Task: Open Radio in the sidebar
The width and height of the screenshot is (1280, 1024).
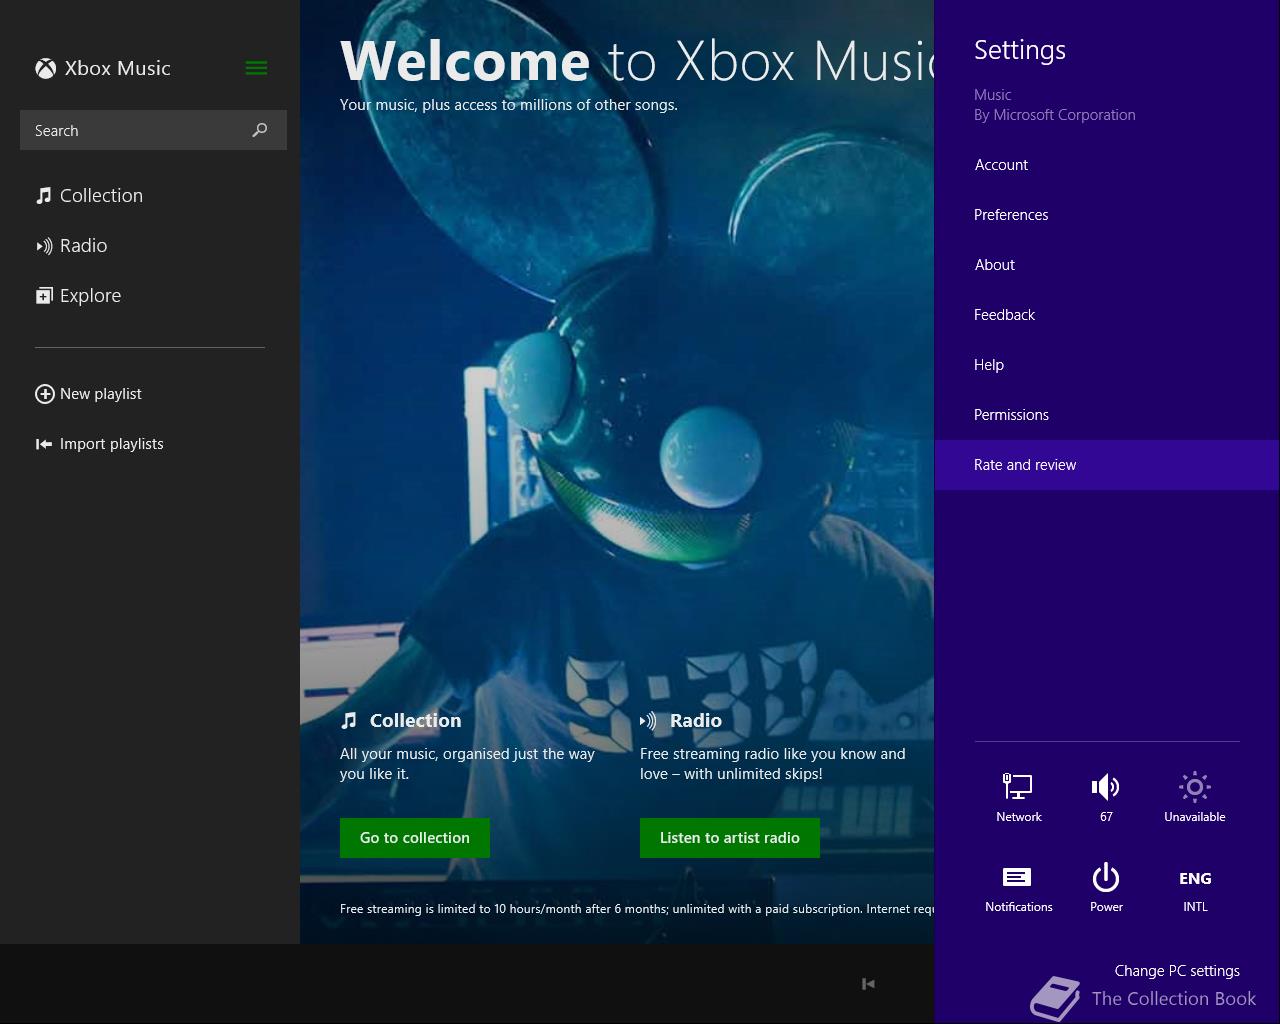Action: (71, 245)
